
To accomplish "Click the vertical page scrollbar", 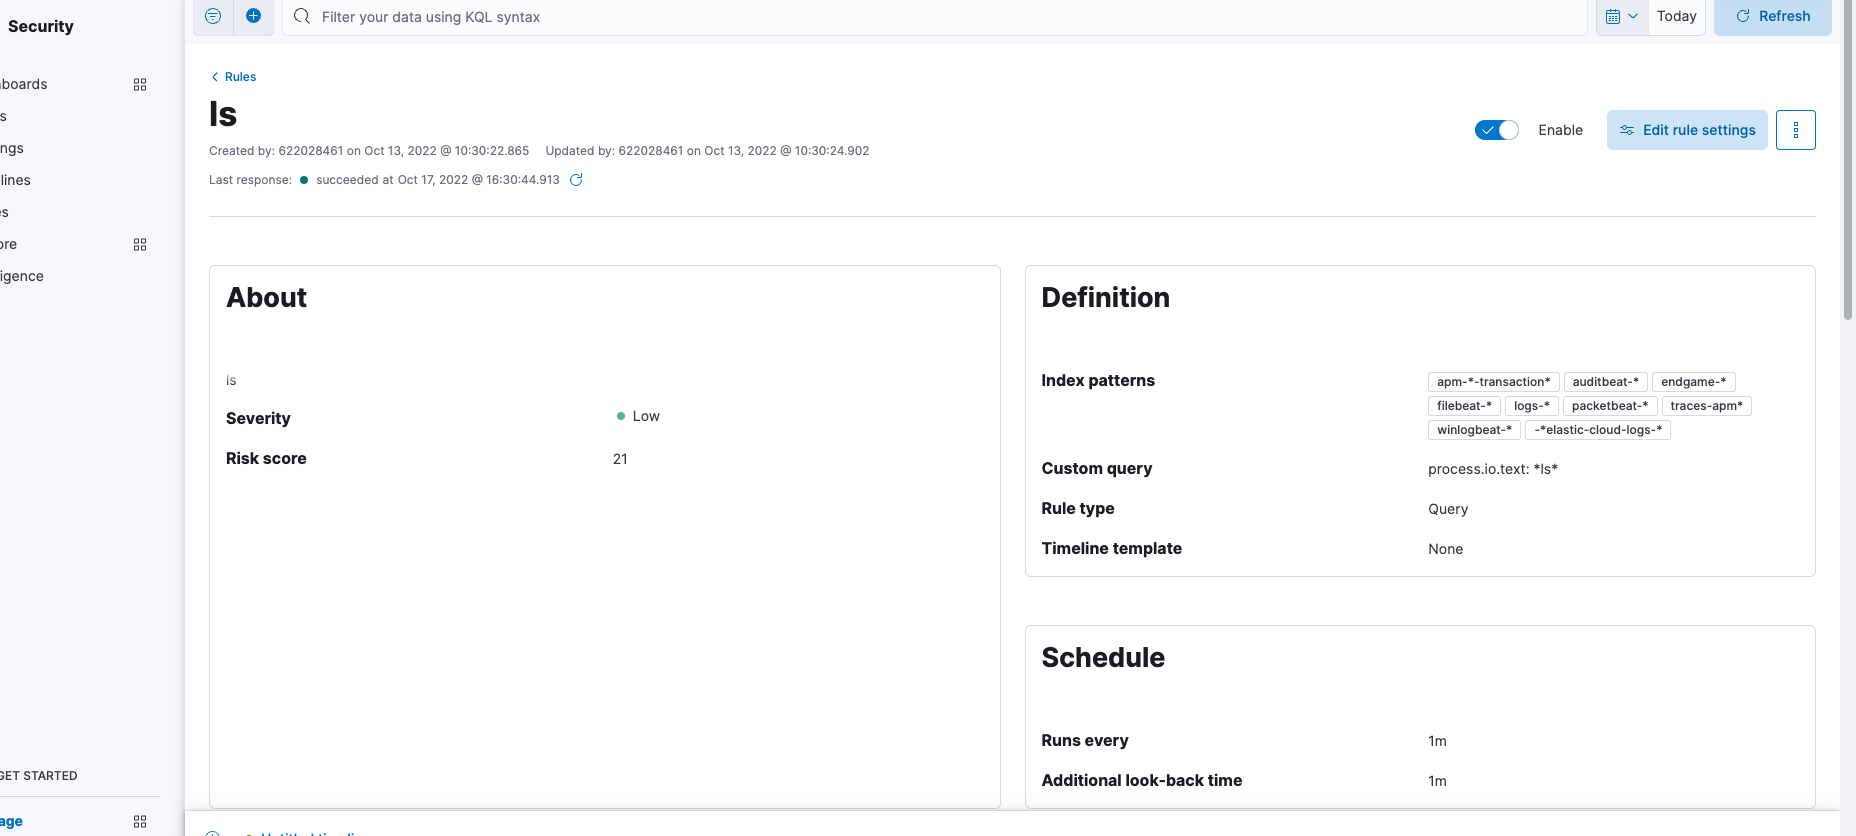I will click(x=1848, y=160).
